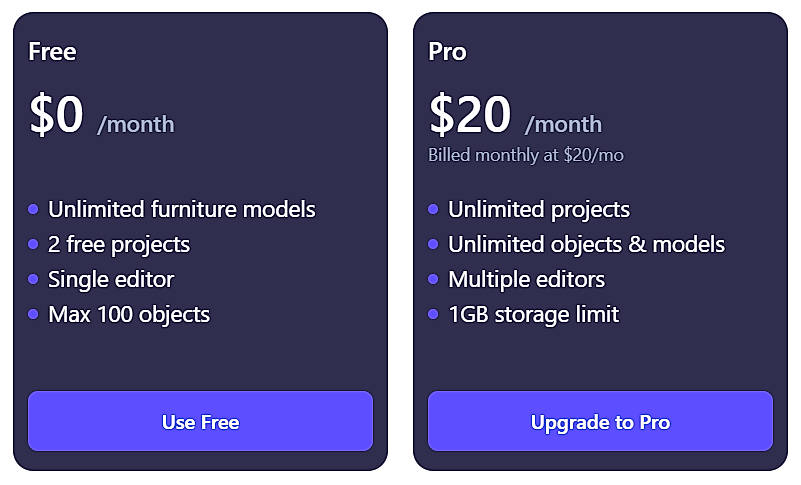Click the $0 price text
This screenshot has height=485, width=801.
(57, 115)
